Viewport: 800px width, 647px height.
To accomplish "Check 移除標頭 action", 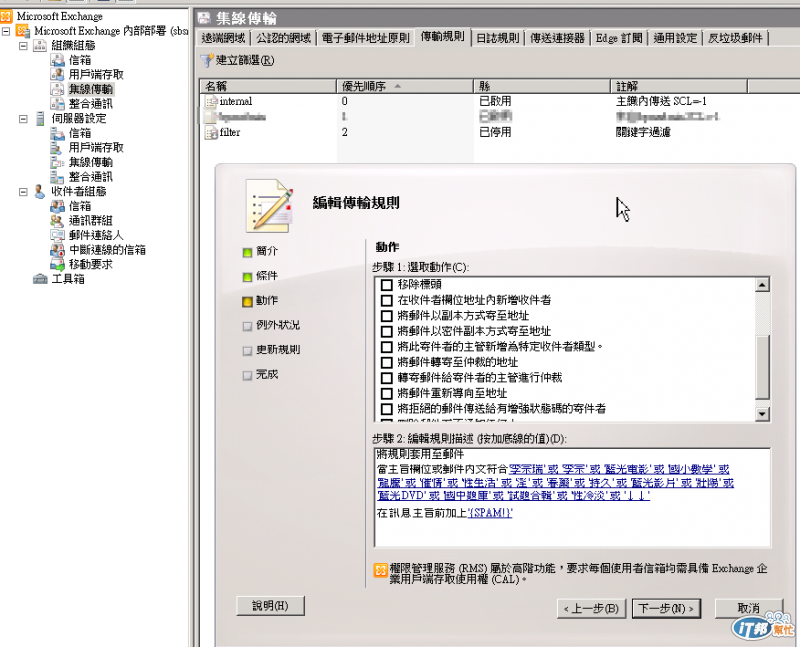I will (387, 285).
